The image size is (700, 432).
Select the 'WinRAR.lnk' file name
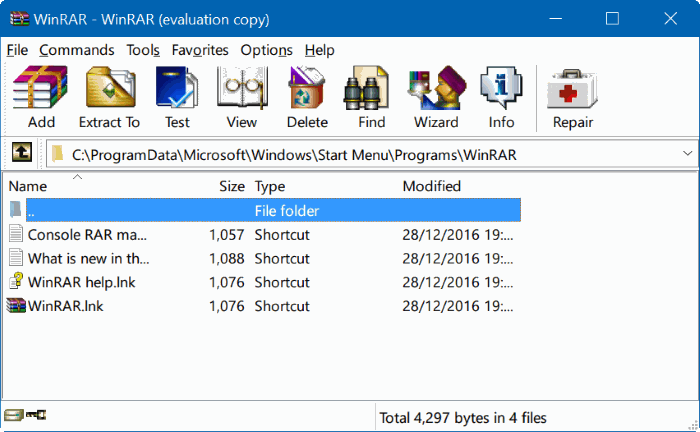(66, 306)
